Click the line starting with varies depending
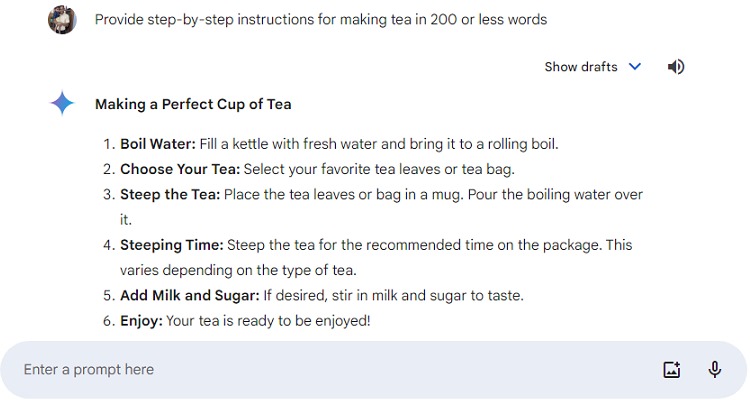 point(238,270)
